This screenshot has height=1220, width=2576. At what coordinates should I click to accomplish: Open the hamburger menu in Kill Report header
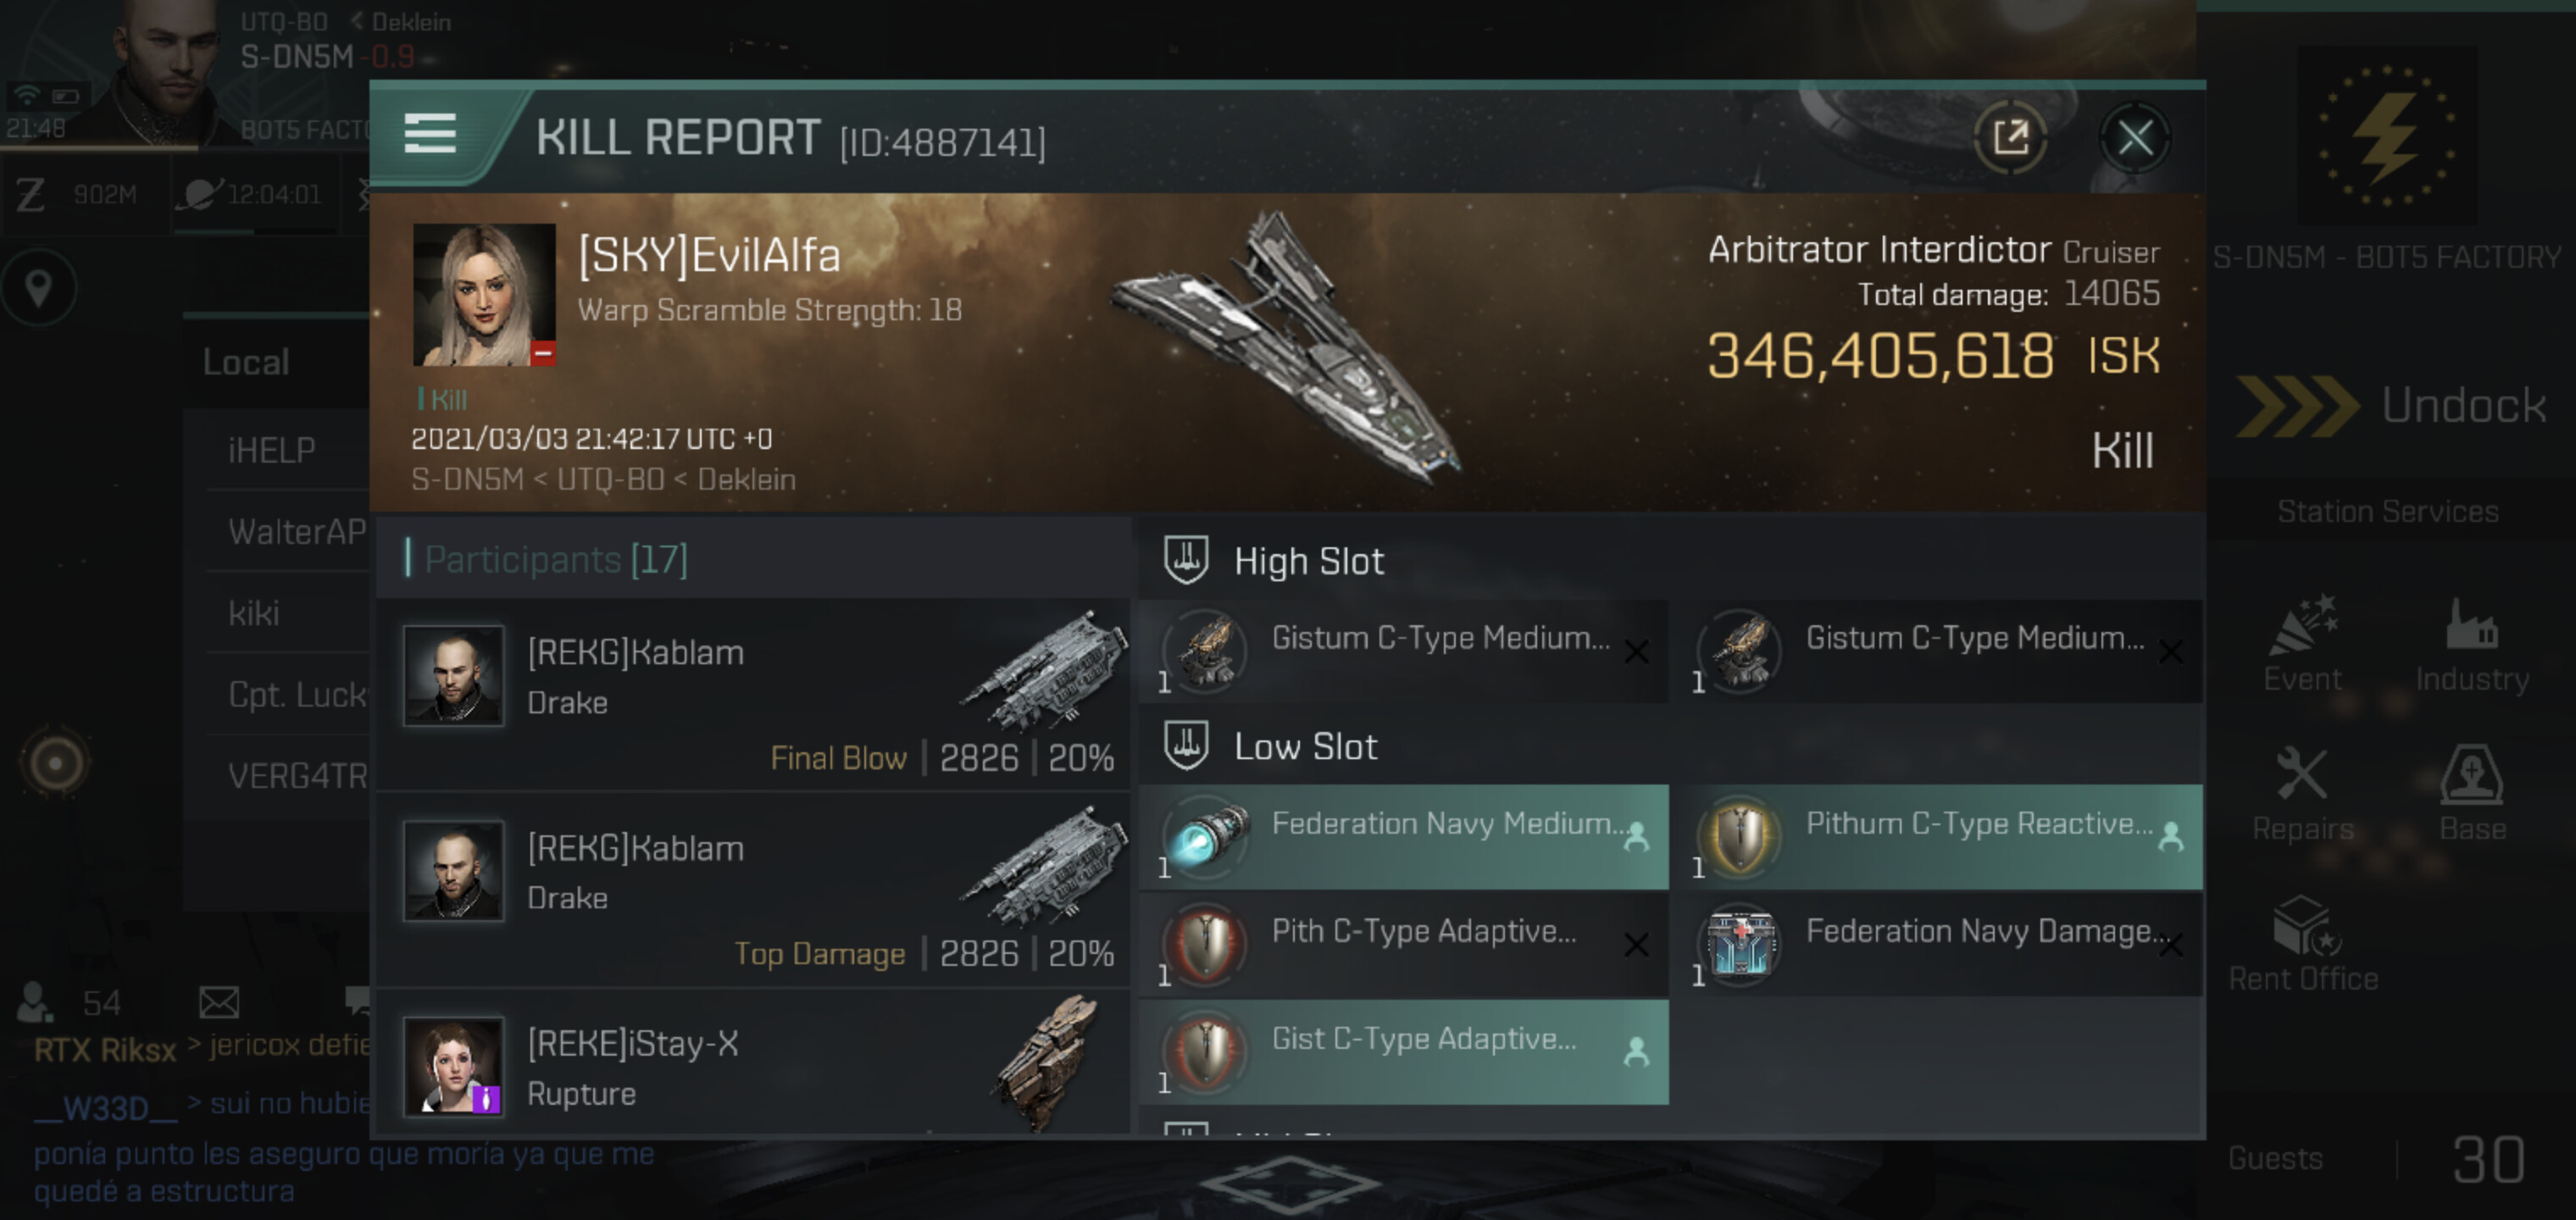click(430, 133)
